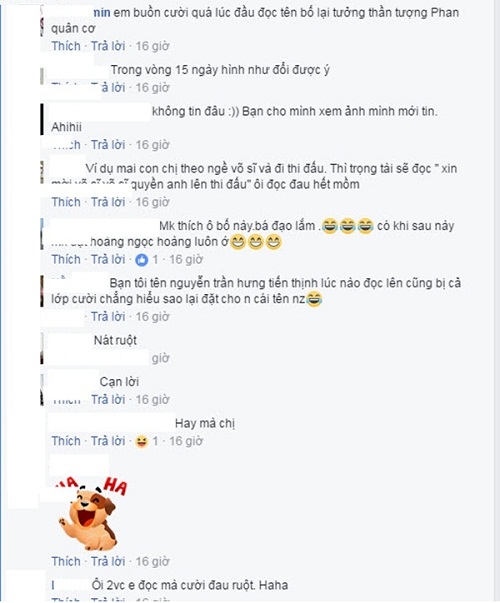Click Thích under the 'Phan quân cơ' comment

click(x=66, y=46)
